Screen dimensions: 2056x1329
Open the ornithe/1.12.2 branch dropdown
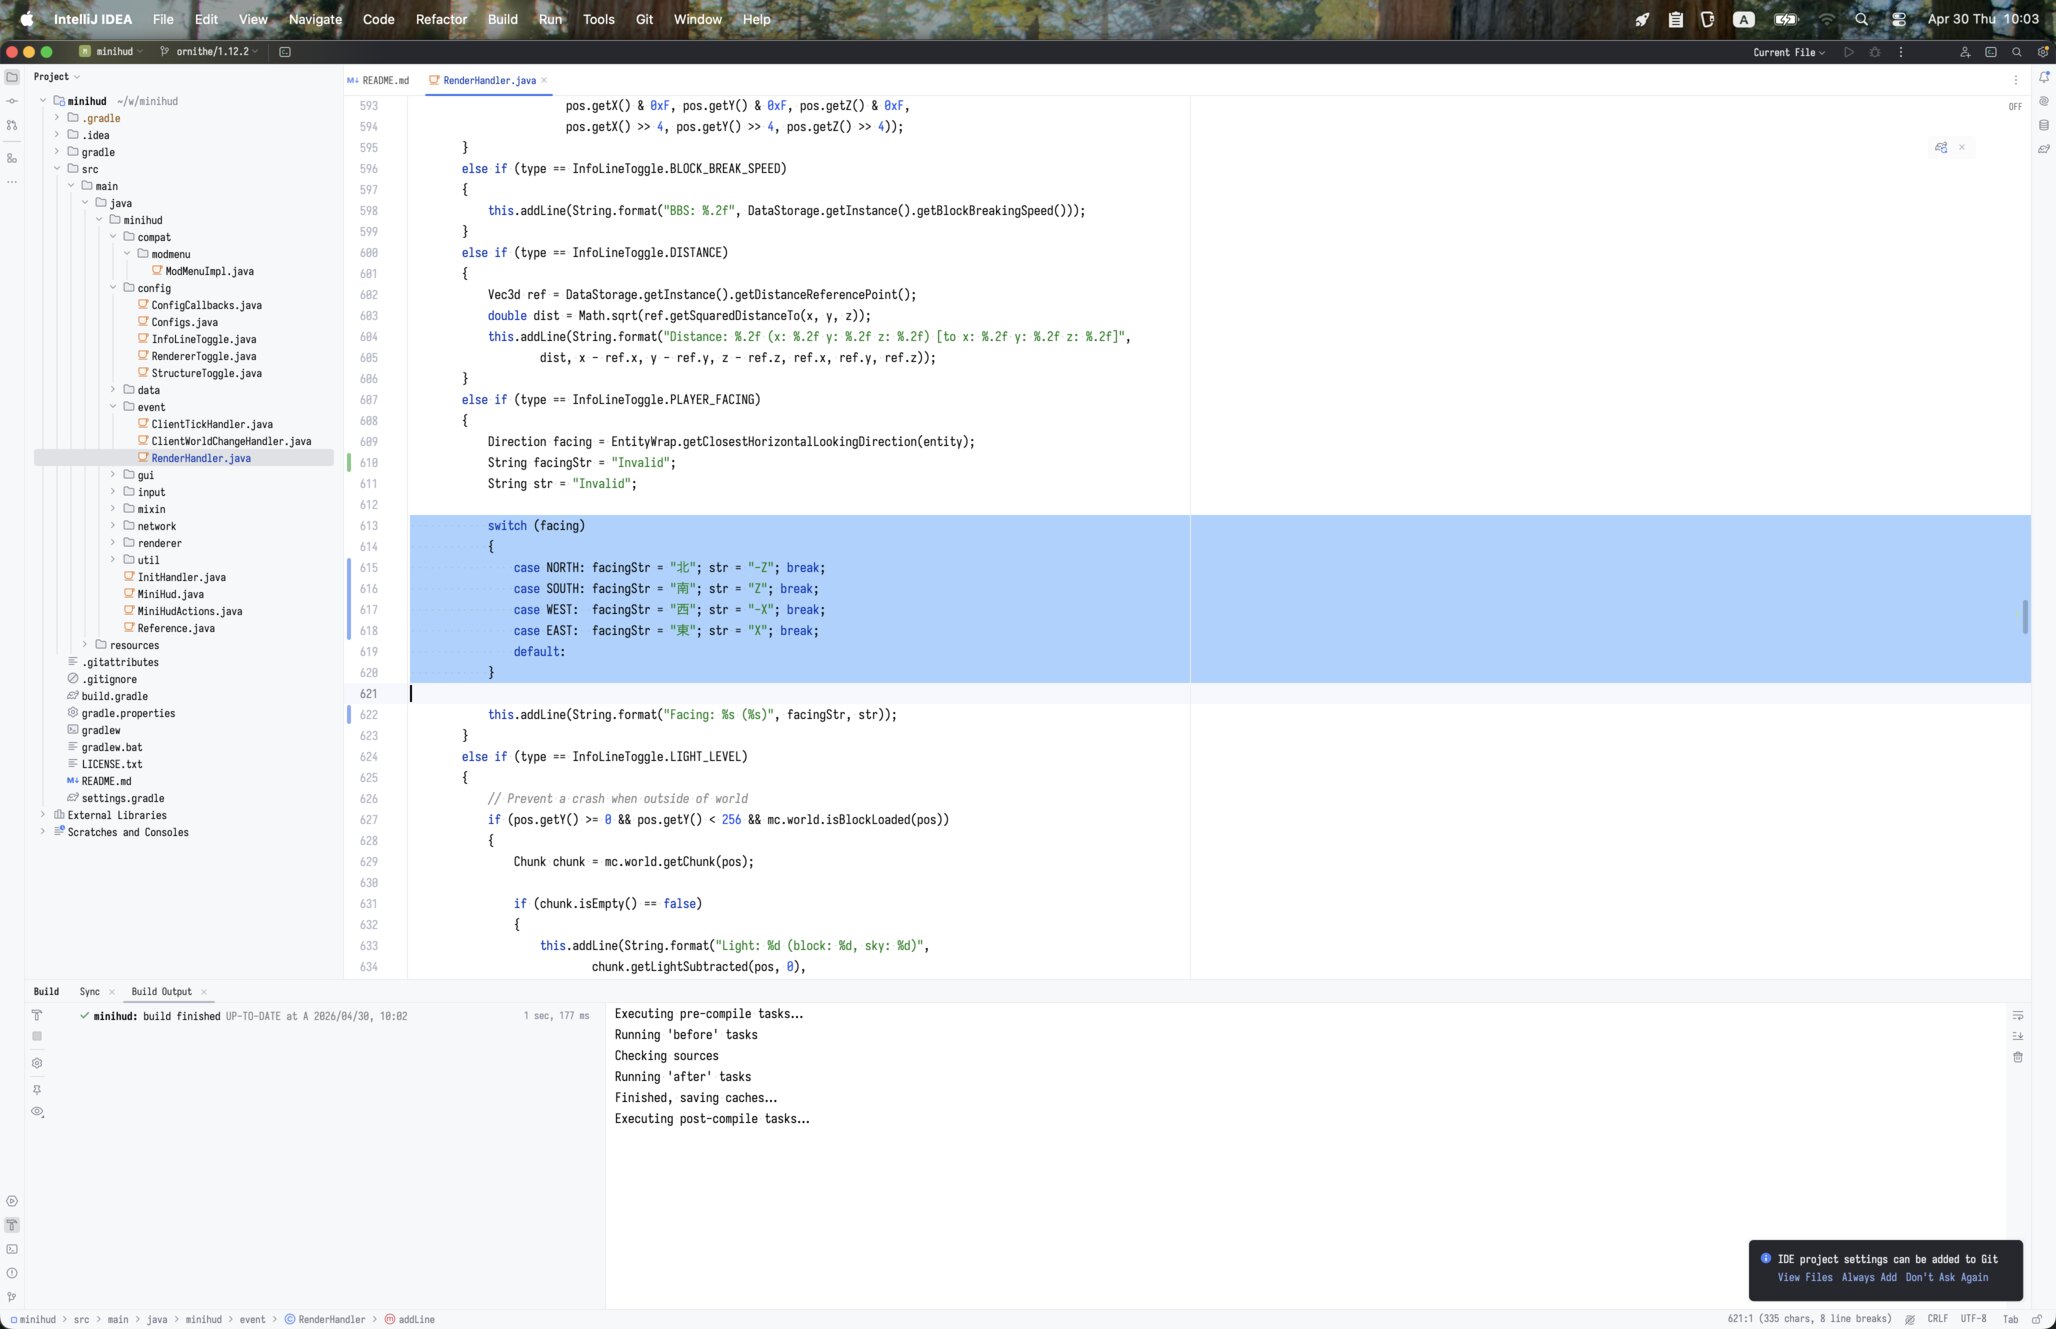(x=210, y=51)
